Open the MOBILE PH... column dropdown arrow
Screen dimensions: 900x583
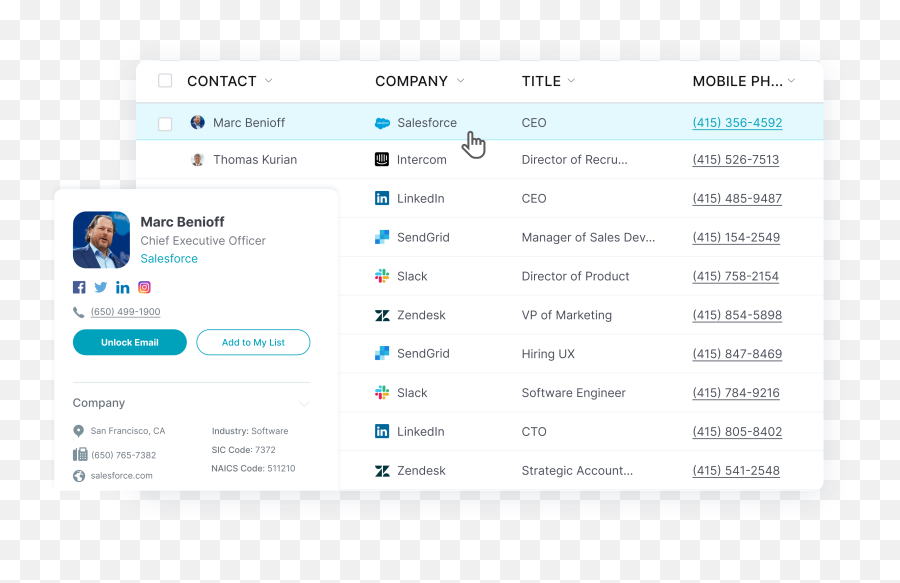tap(792, 80)
